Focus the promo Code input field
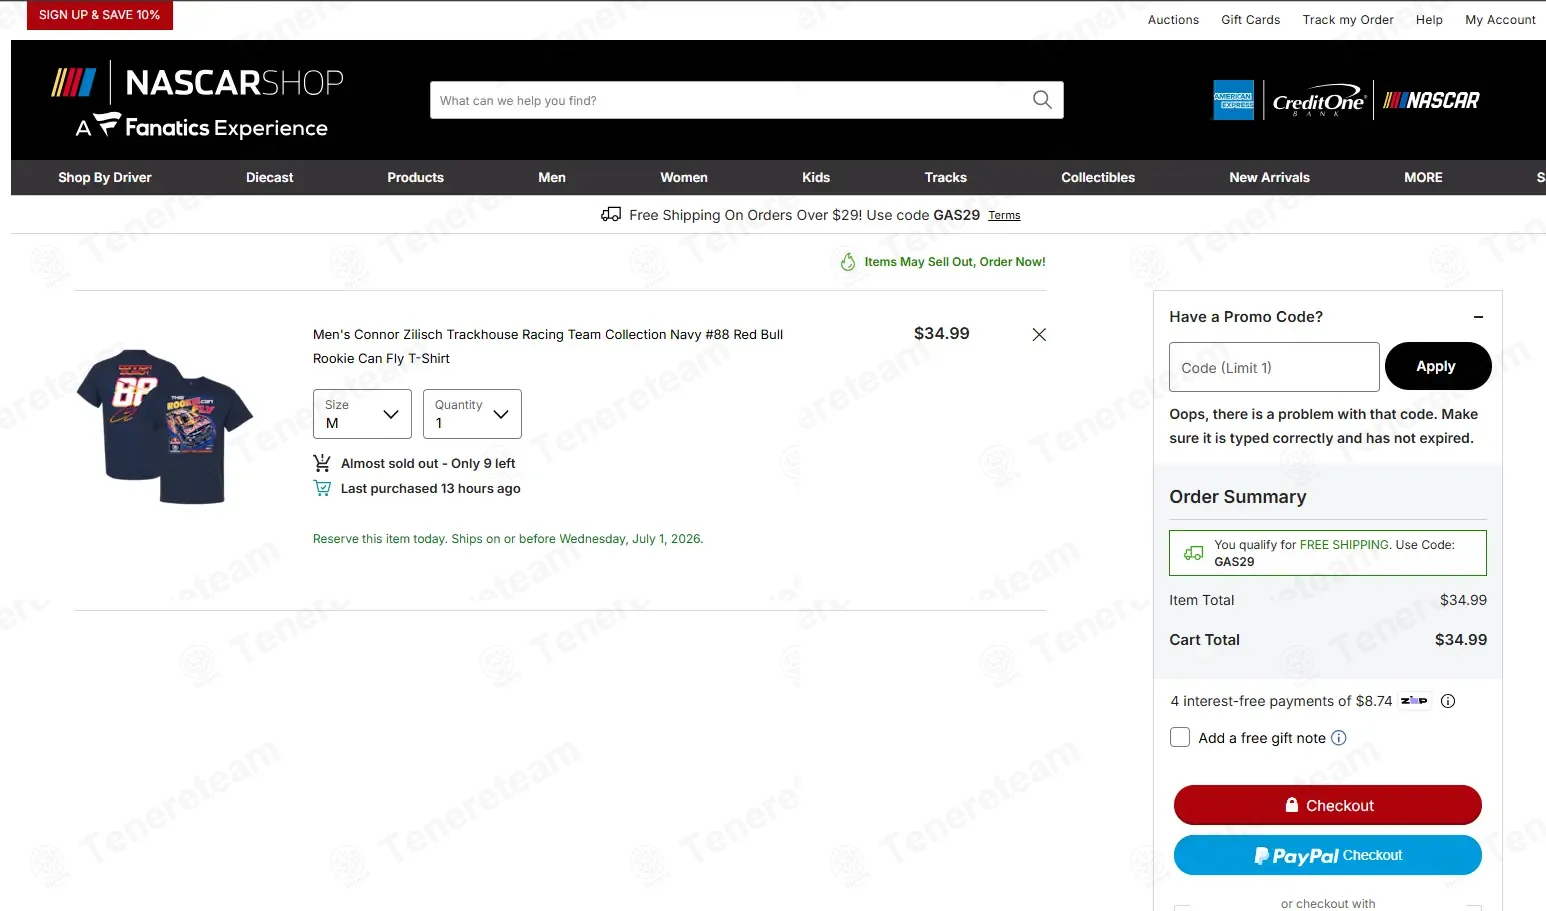The height and width of the screenshot is (911, 1546). tap(1274, 367)
